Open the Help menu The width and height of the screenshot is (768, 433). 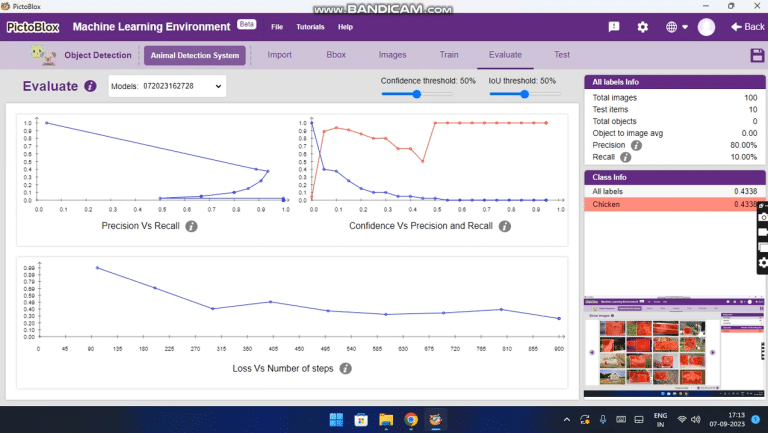tap(345, 27)
